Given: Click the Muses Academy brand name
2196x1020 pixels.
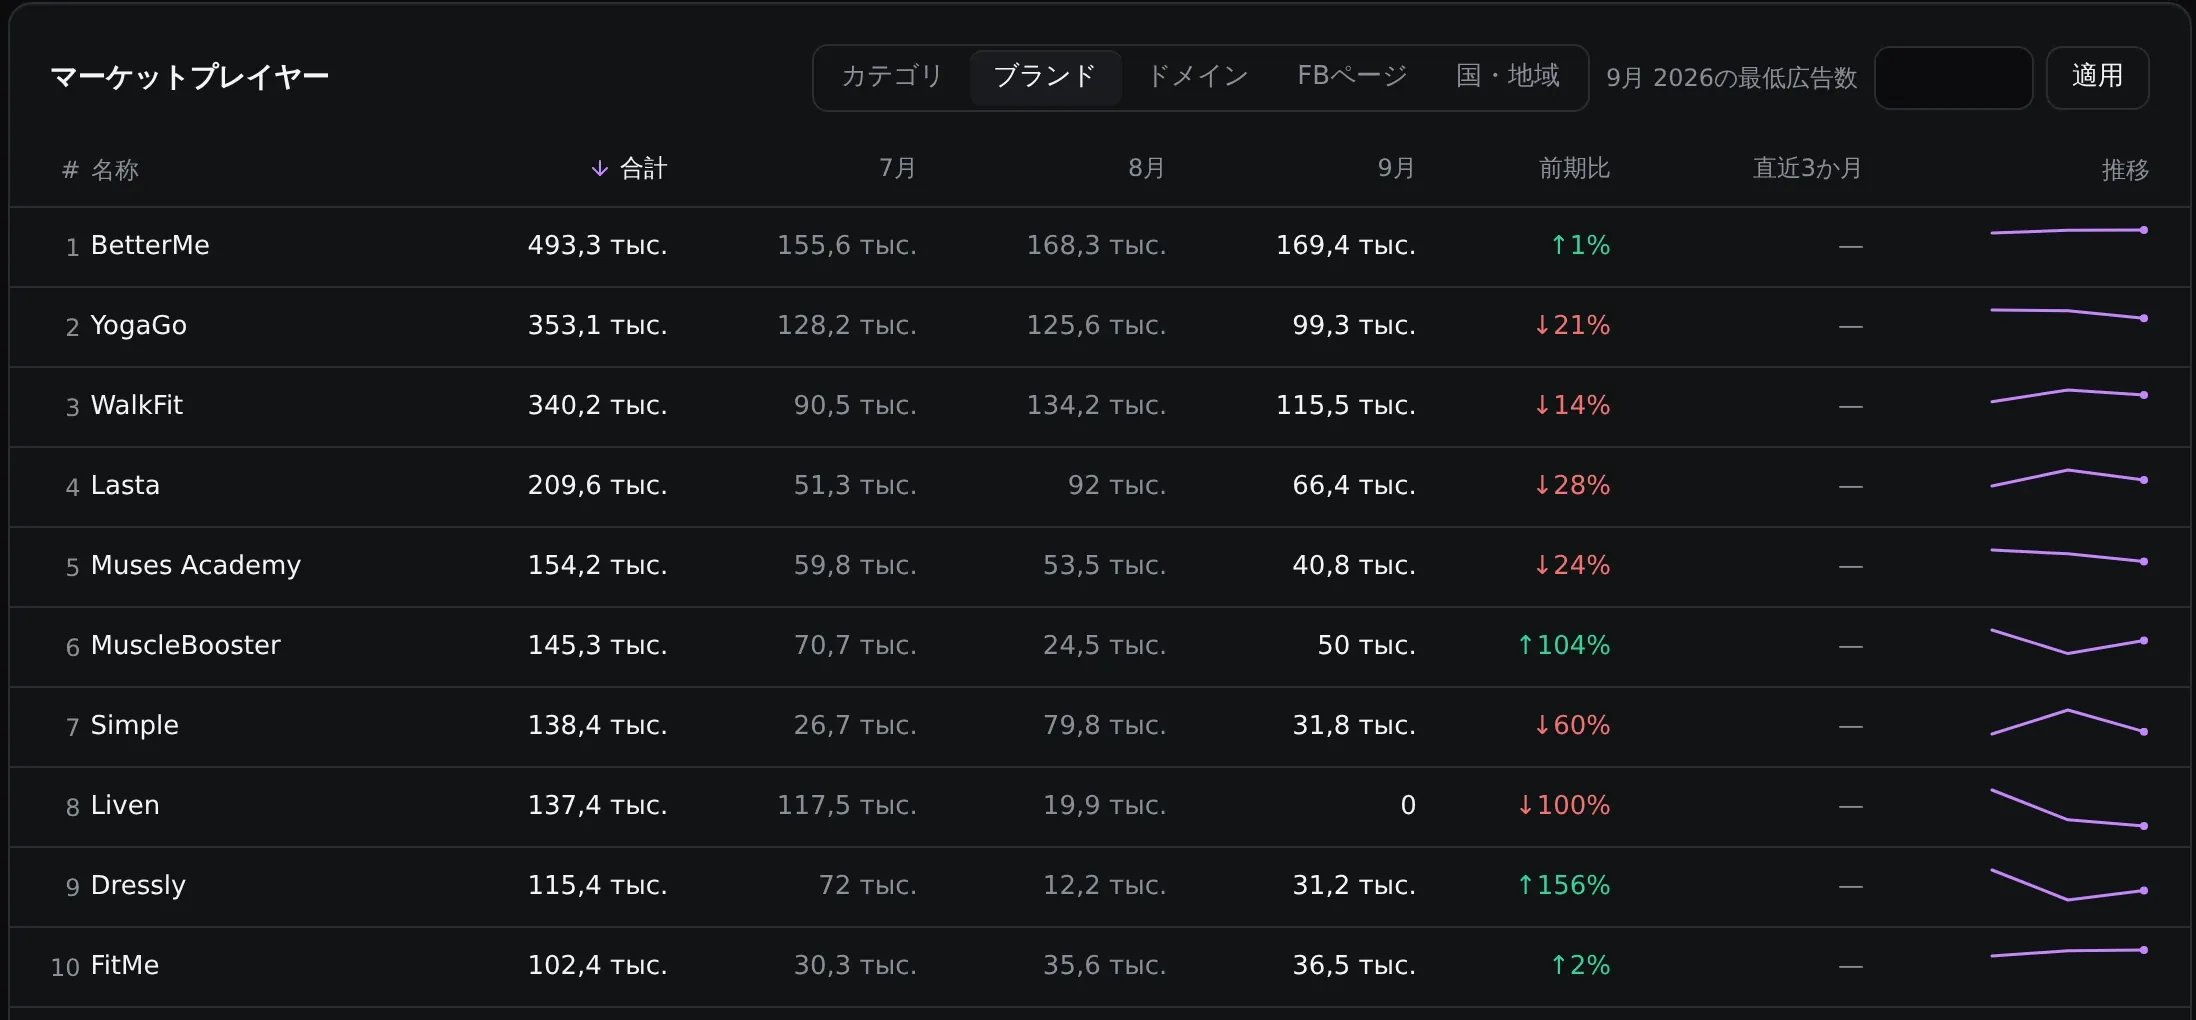Looking at the screenshot, I should (x=196, y=566).
